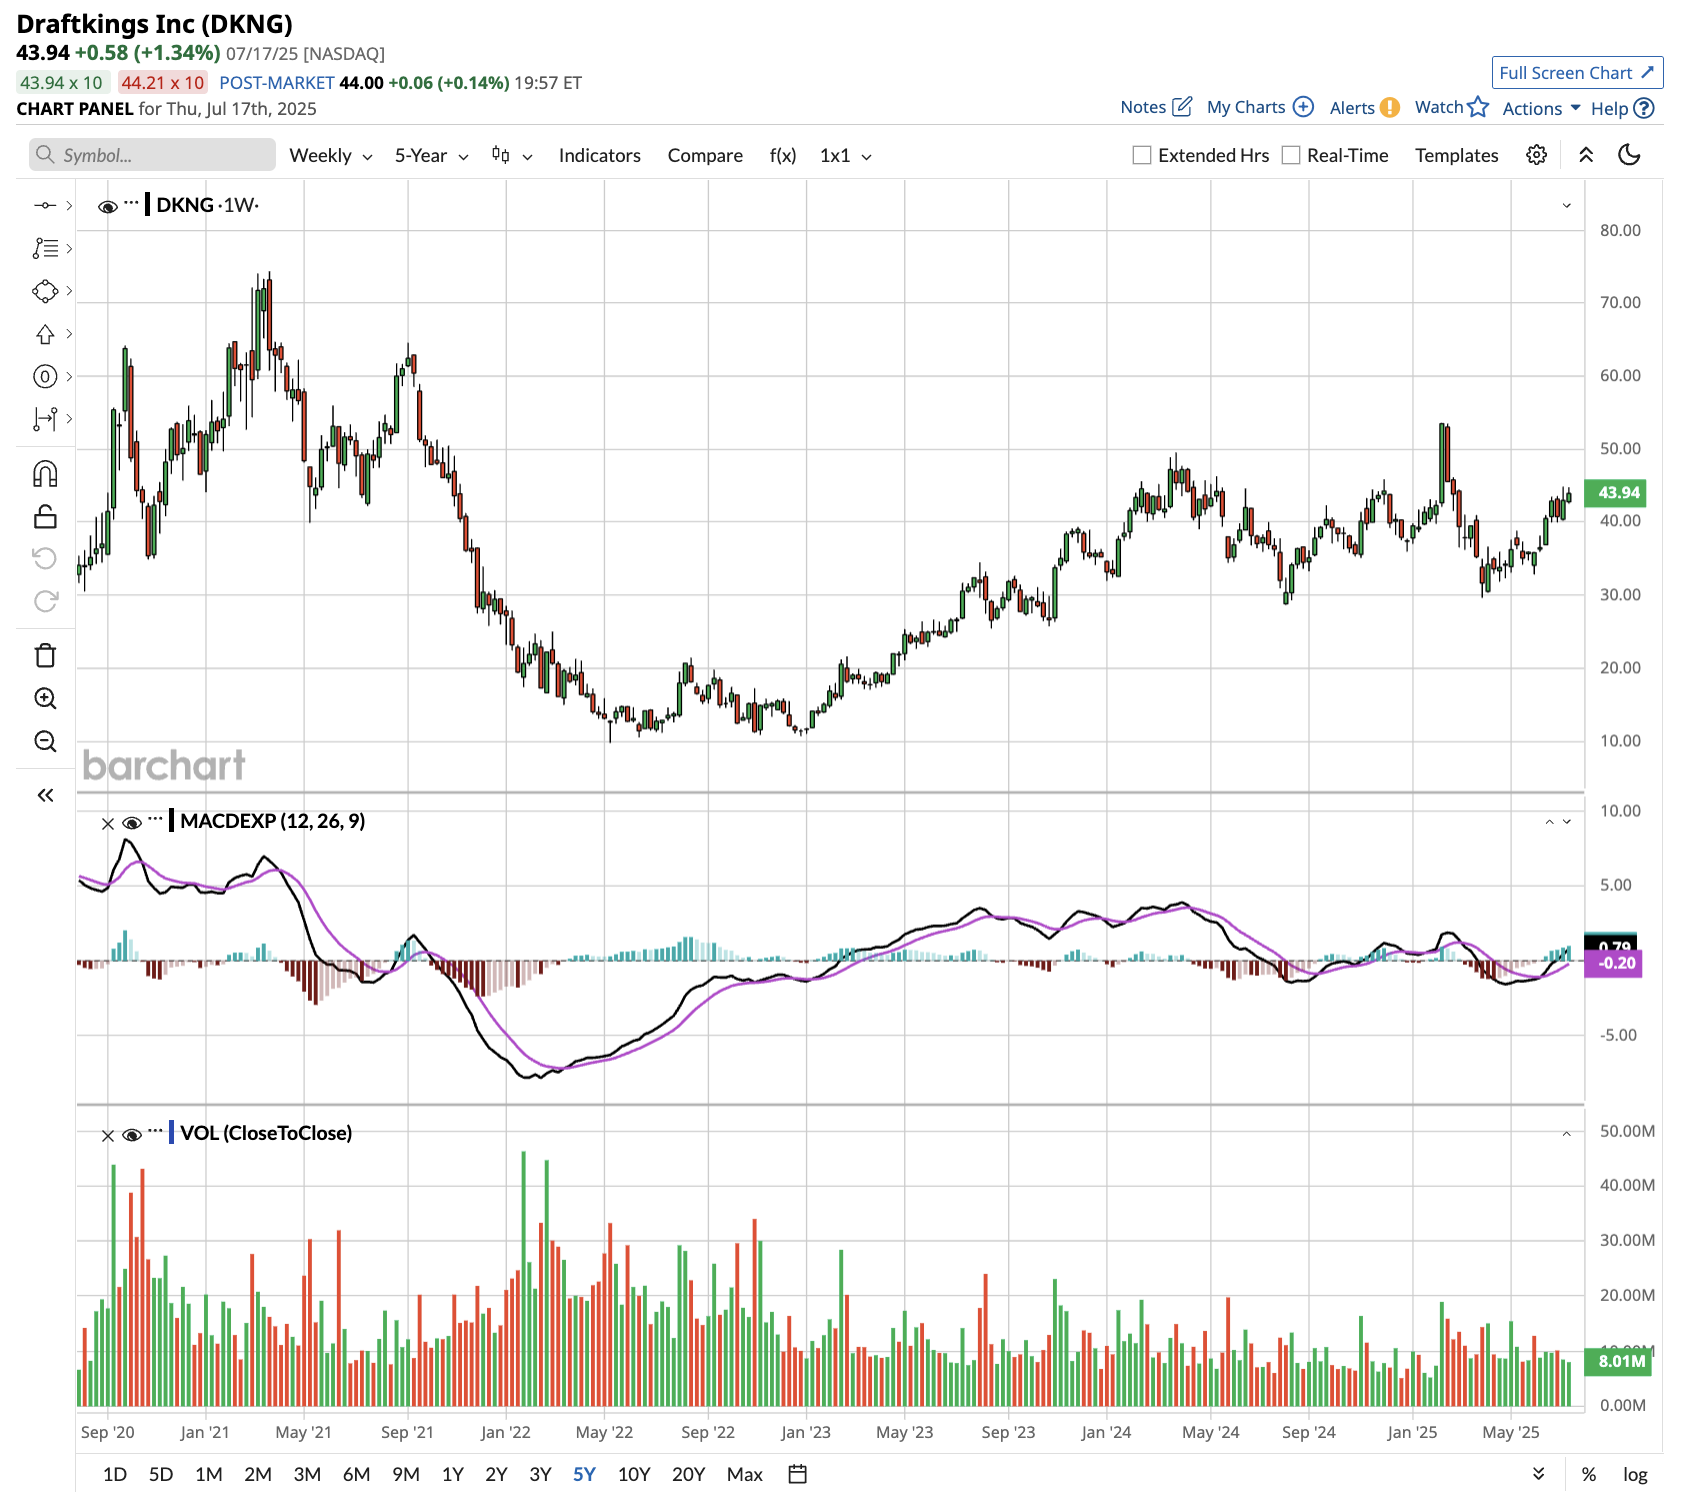Viewport: 1692px width, 1492px height.
Task: Remove the MACDEXP indicator pane
Action: pyautogui.click(x=108, y=824)
